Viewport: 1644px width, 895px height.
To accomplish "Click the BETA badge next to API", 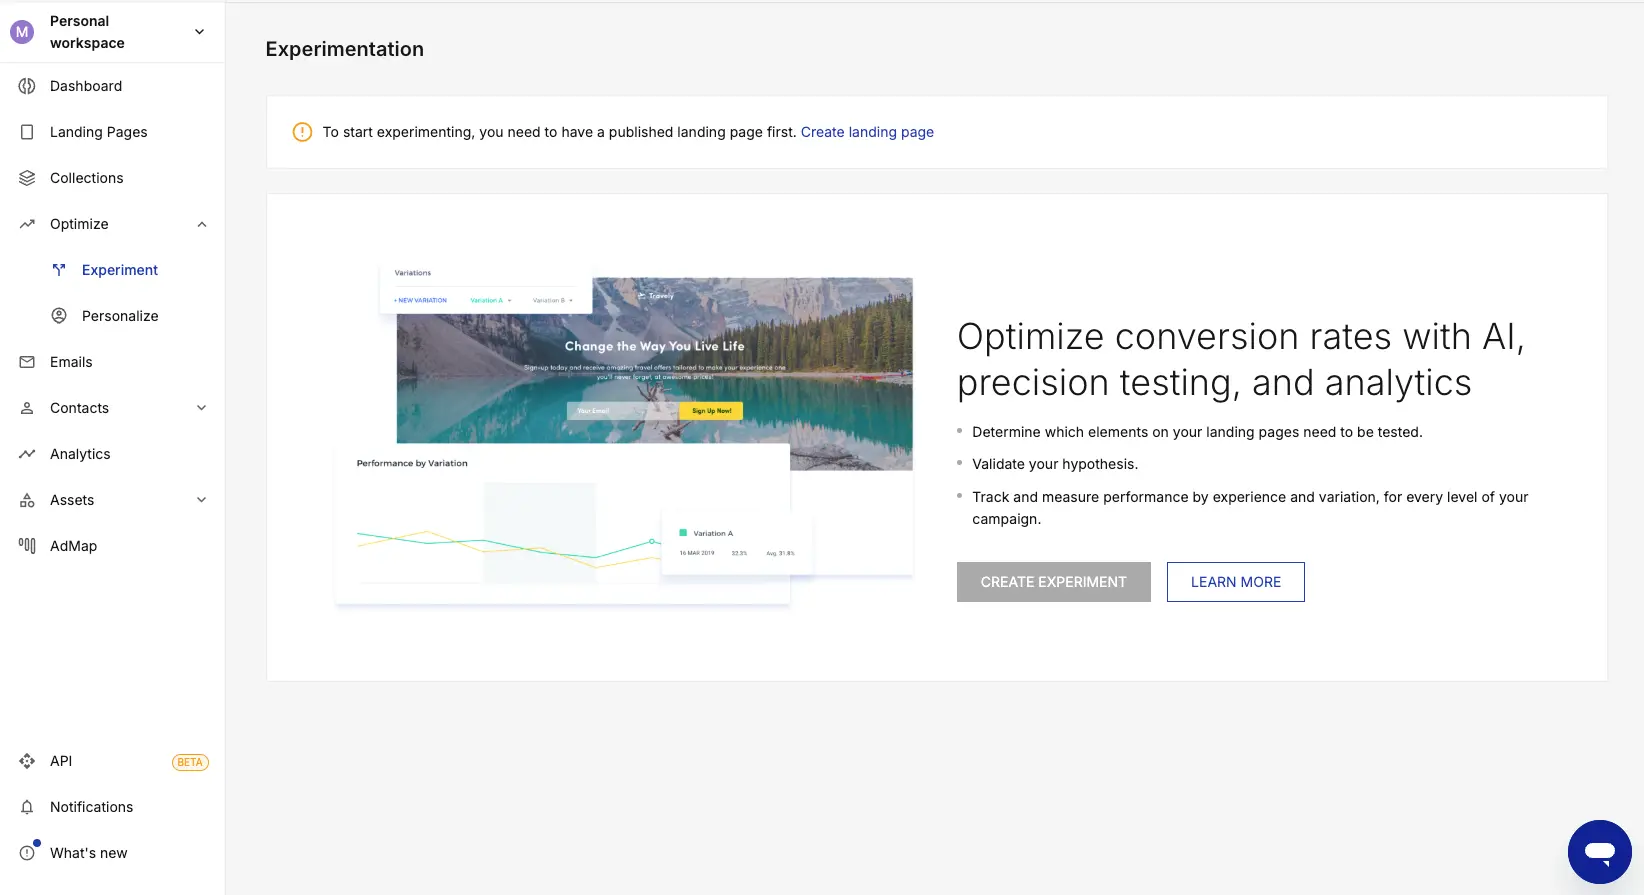I will (190, 762).
